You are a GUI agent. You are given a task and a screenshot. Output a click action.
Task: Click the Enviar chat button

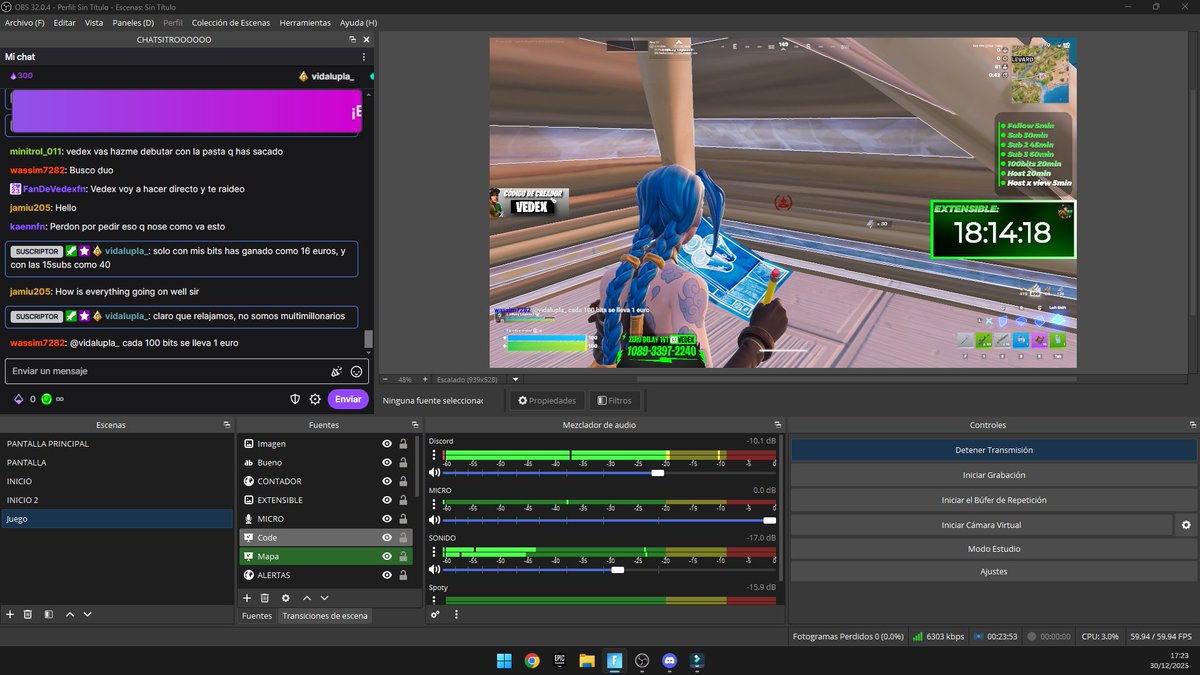click(348, 399)
